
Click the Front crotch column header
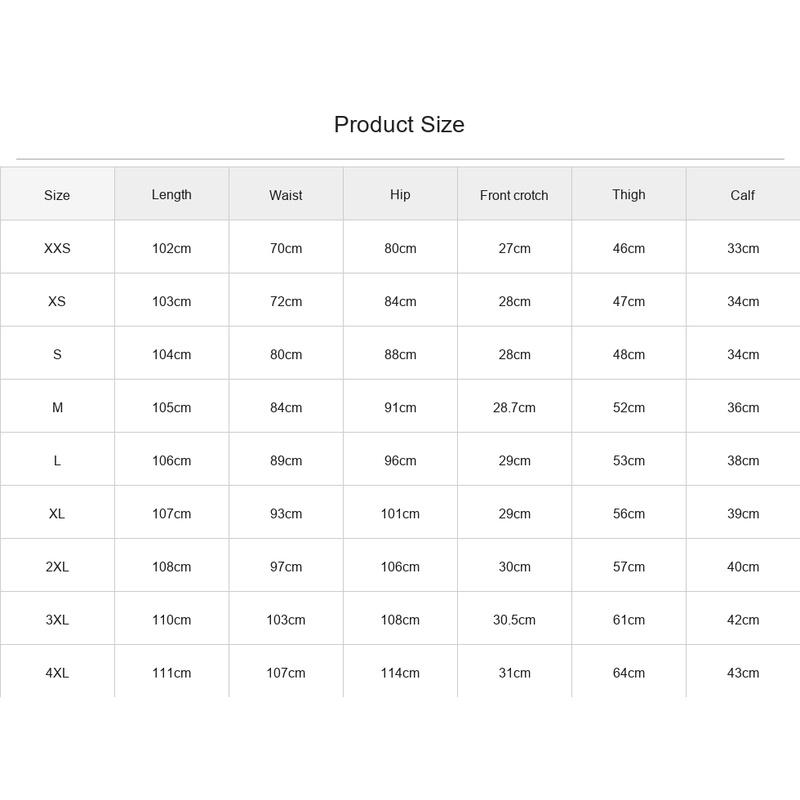(x=514, y=195)
